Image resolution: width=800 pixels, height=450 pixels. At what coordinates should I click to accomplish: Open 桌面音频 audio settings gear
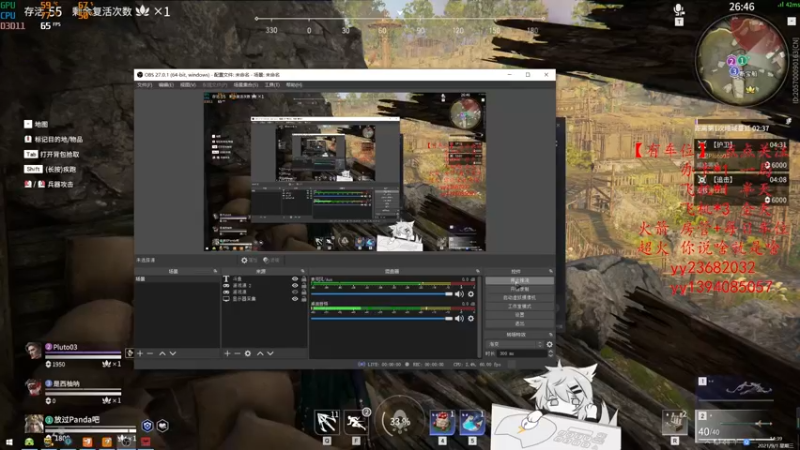pos(471,318)
